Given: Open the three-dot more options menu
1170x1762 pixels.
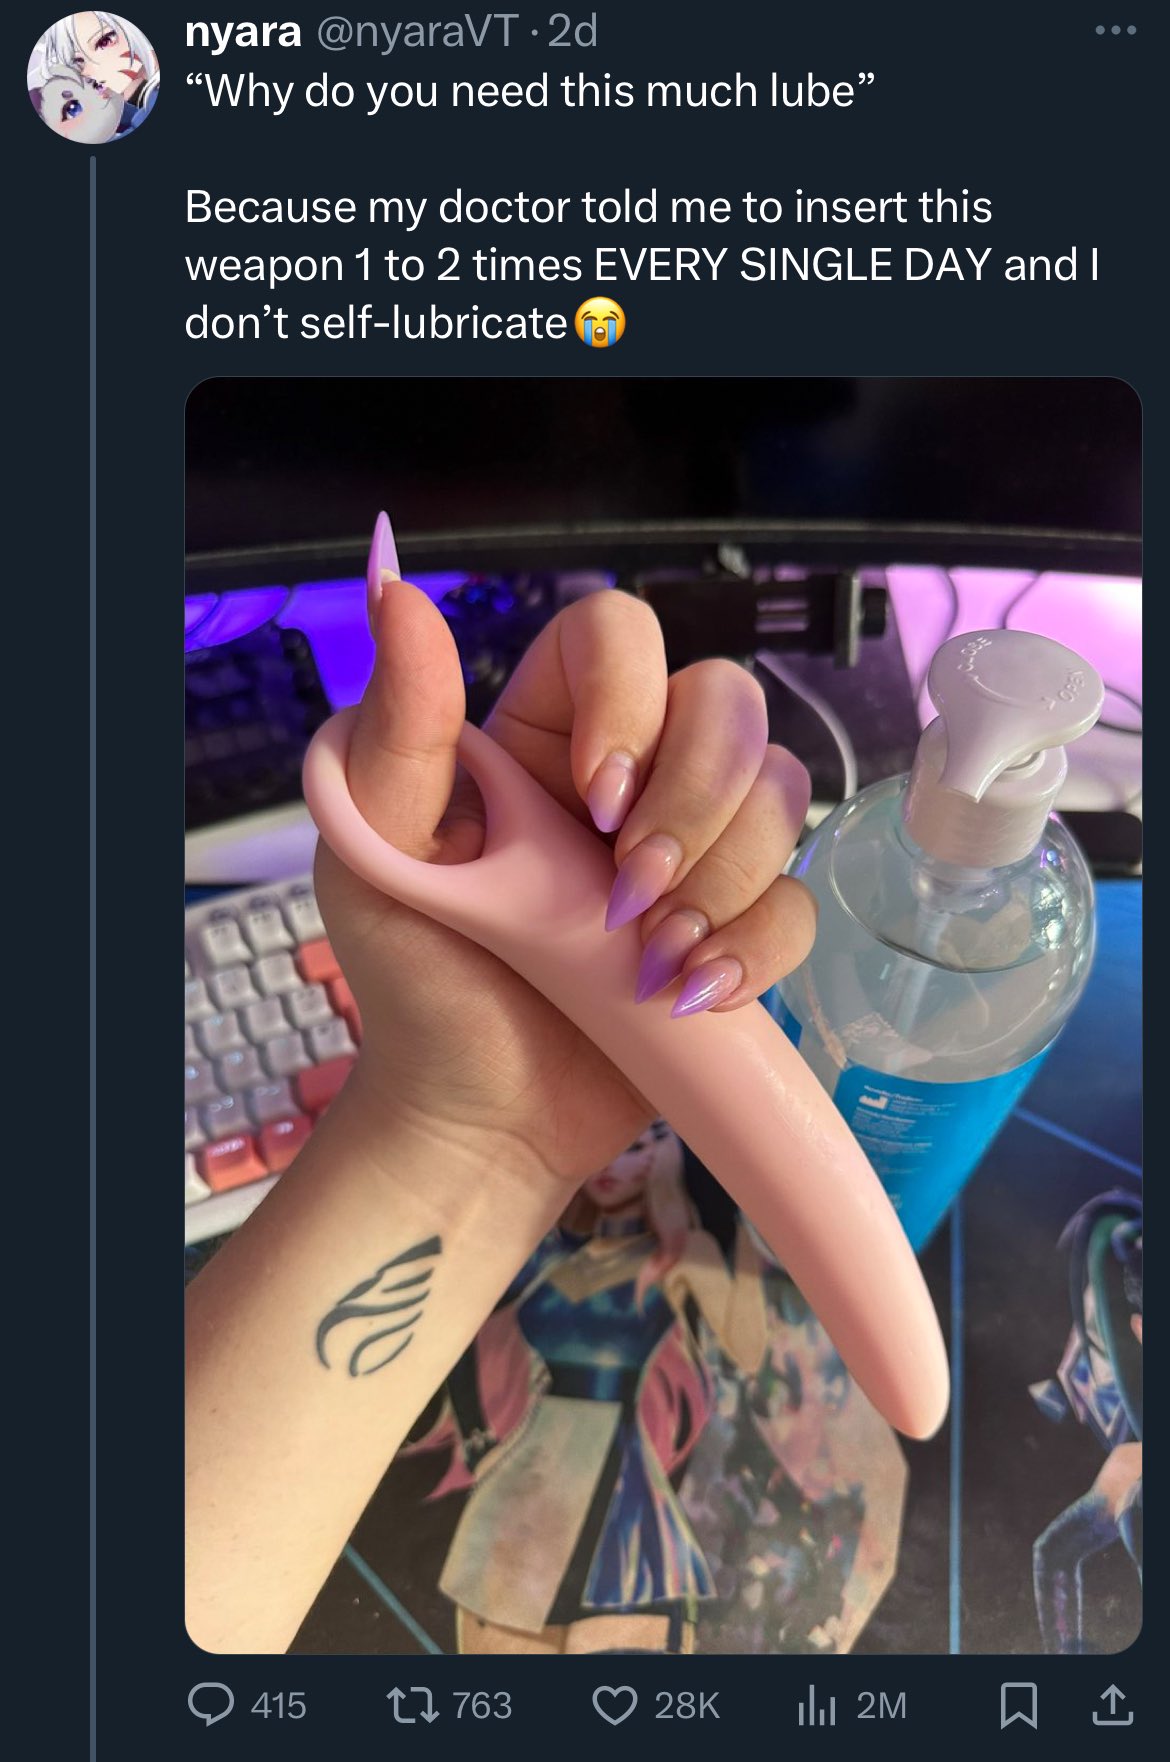Looking at the screenshot, I should point(1115,32).
